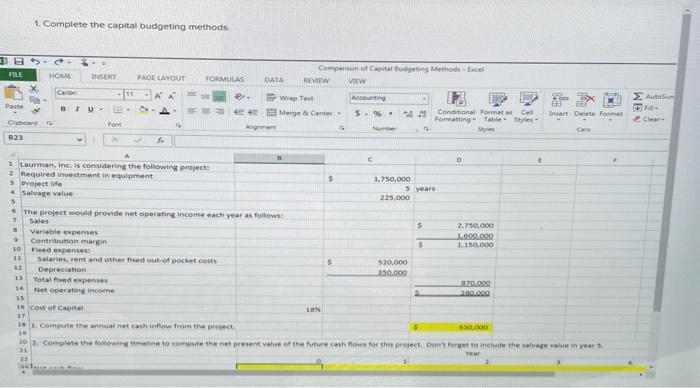Image resolution: width=700 pixels, height=388 pixels.
Task: Open Format as Table gallery
Action: [496, 107]
